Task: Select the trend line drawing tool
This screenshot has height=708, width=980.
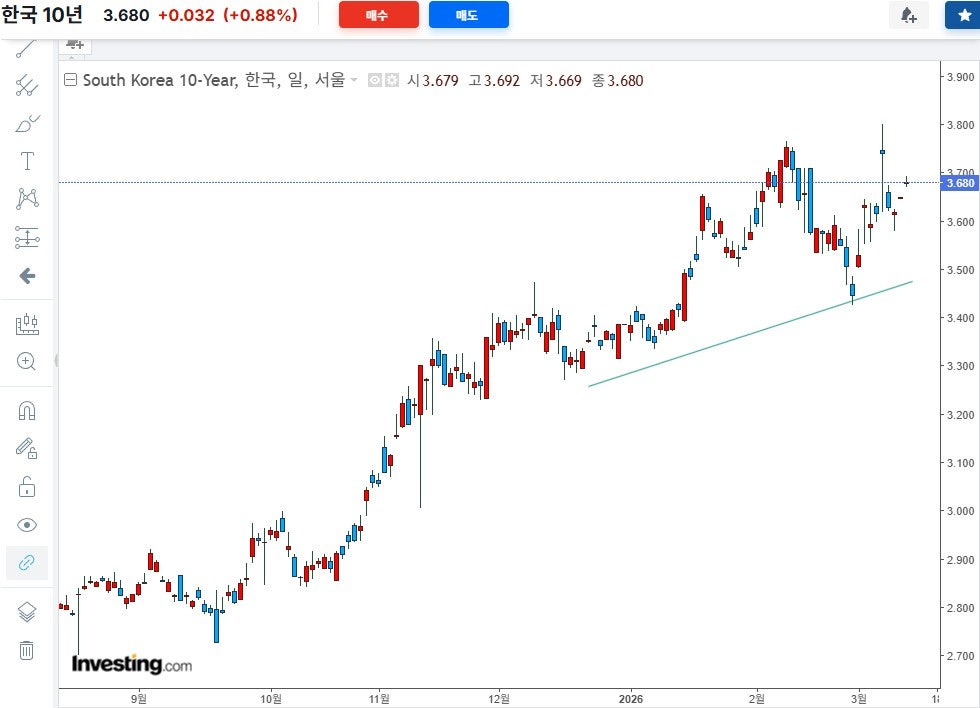Action: tap(26, 48)
